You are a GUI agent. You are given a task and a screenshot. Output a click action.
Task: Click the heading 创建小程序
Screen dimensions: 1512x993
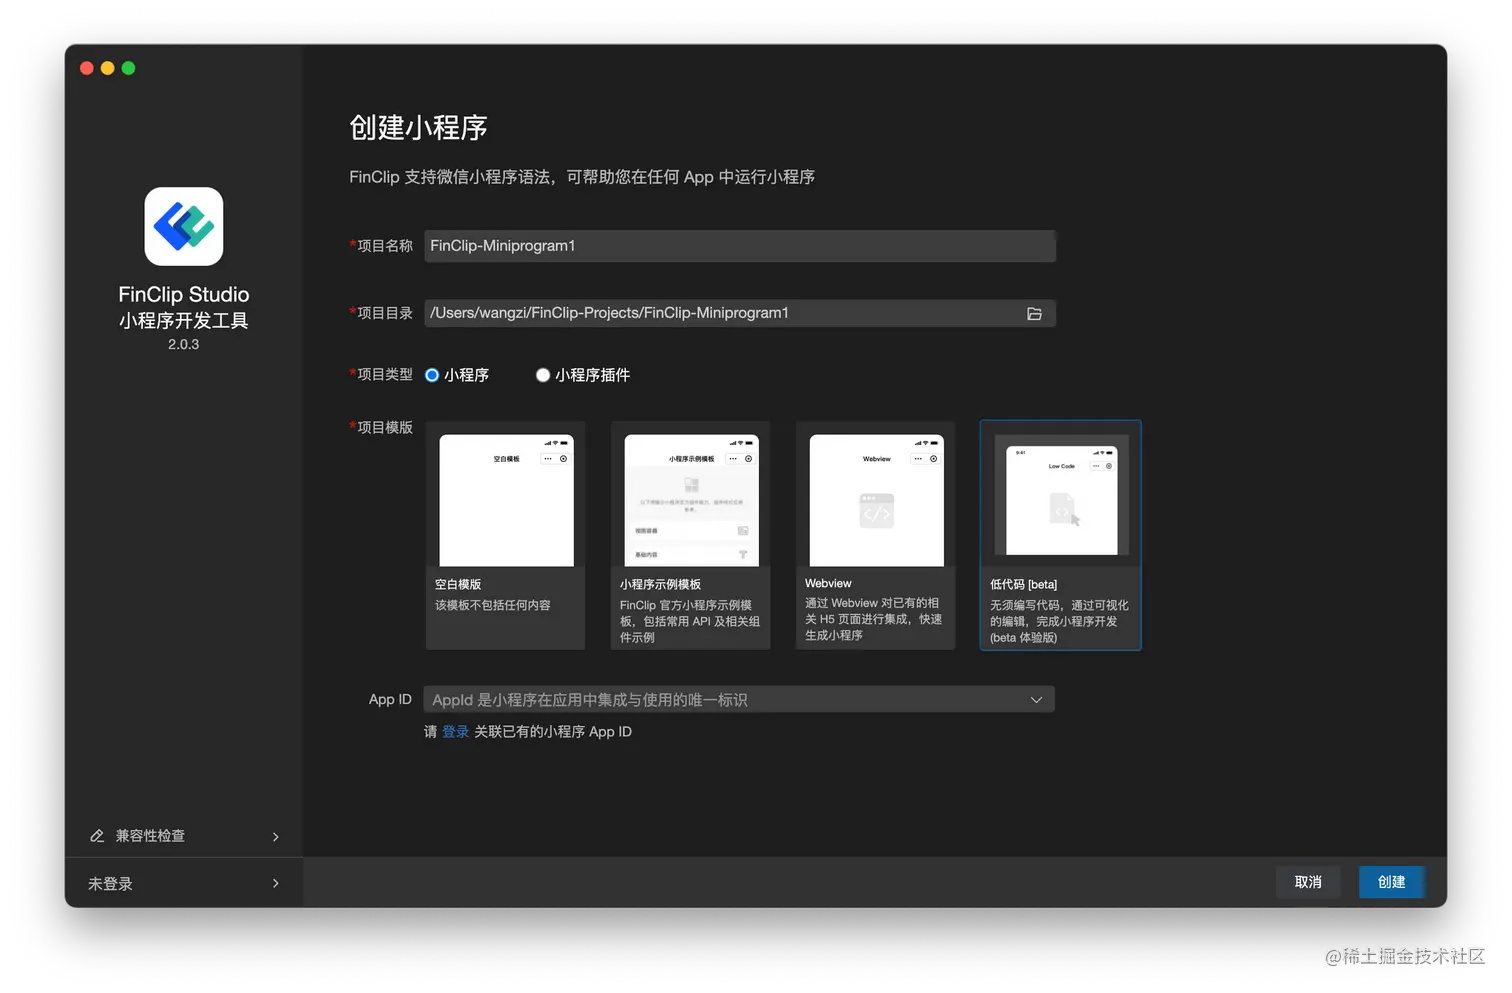(418, 128)
